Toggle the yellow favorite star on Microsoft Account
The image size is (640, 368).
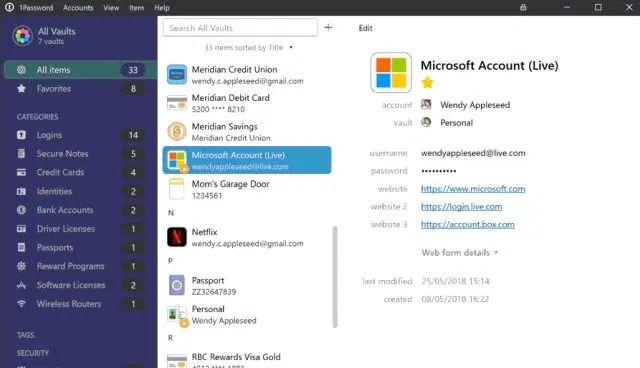click(x=427, y=82)
